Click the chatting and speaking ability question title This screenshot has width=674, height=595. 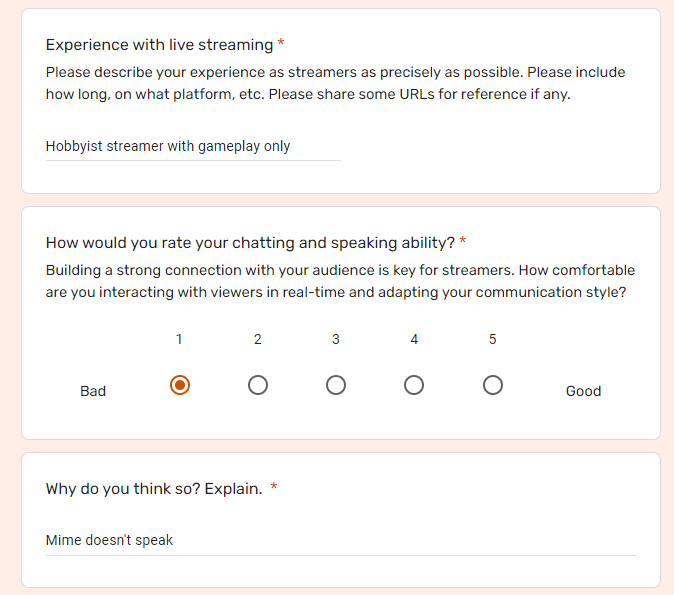pyautogui.click(x=250, y=243)
